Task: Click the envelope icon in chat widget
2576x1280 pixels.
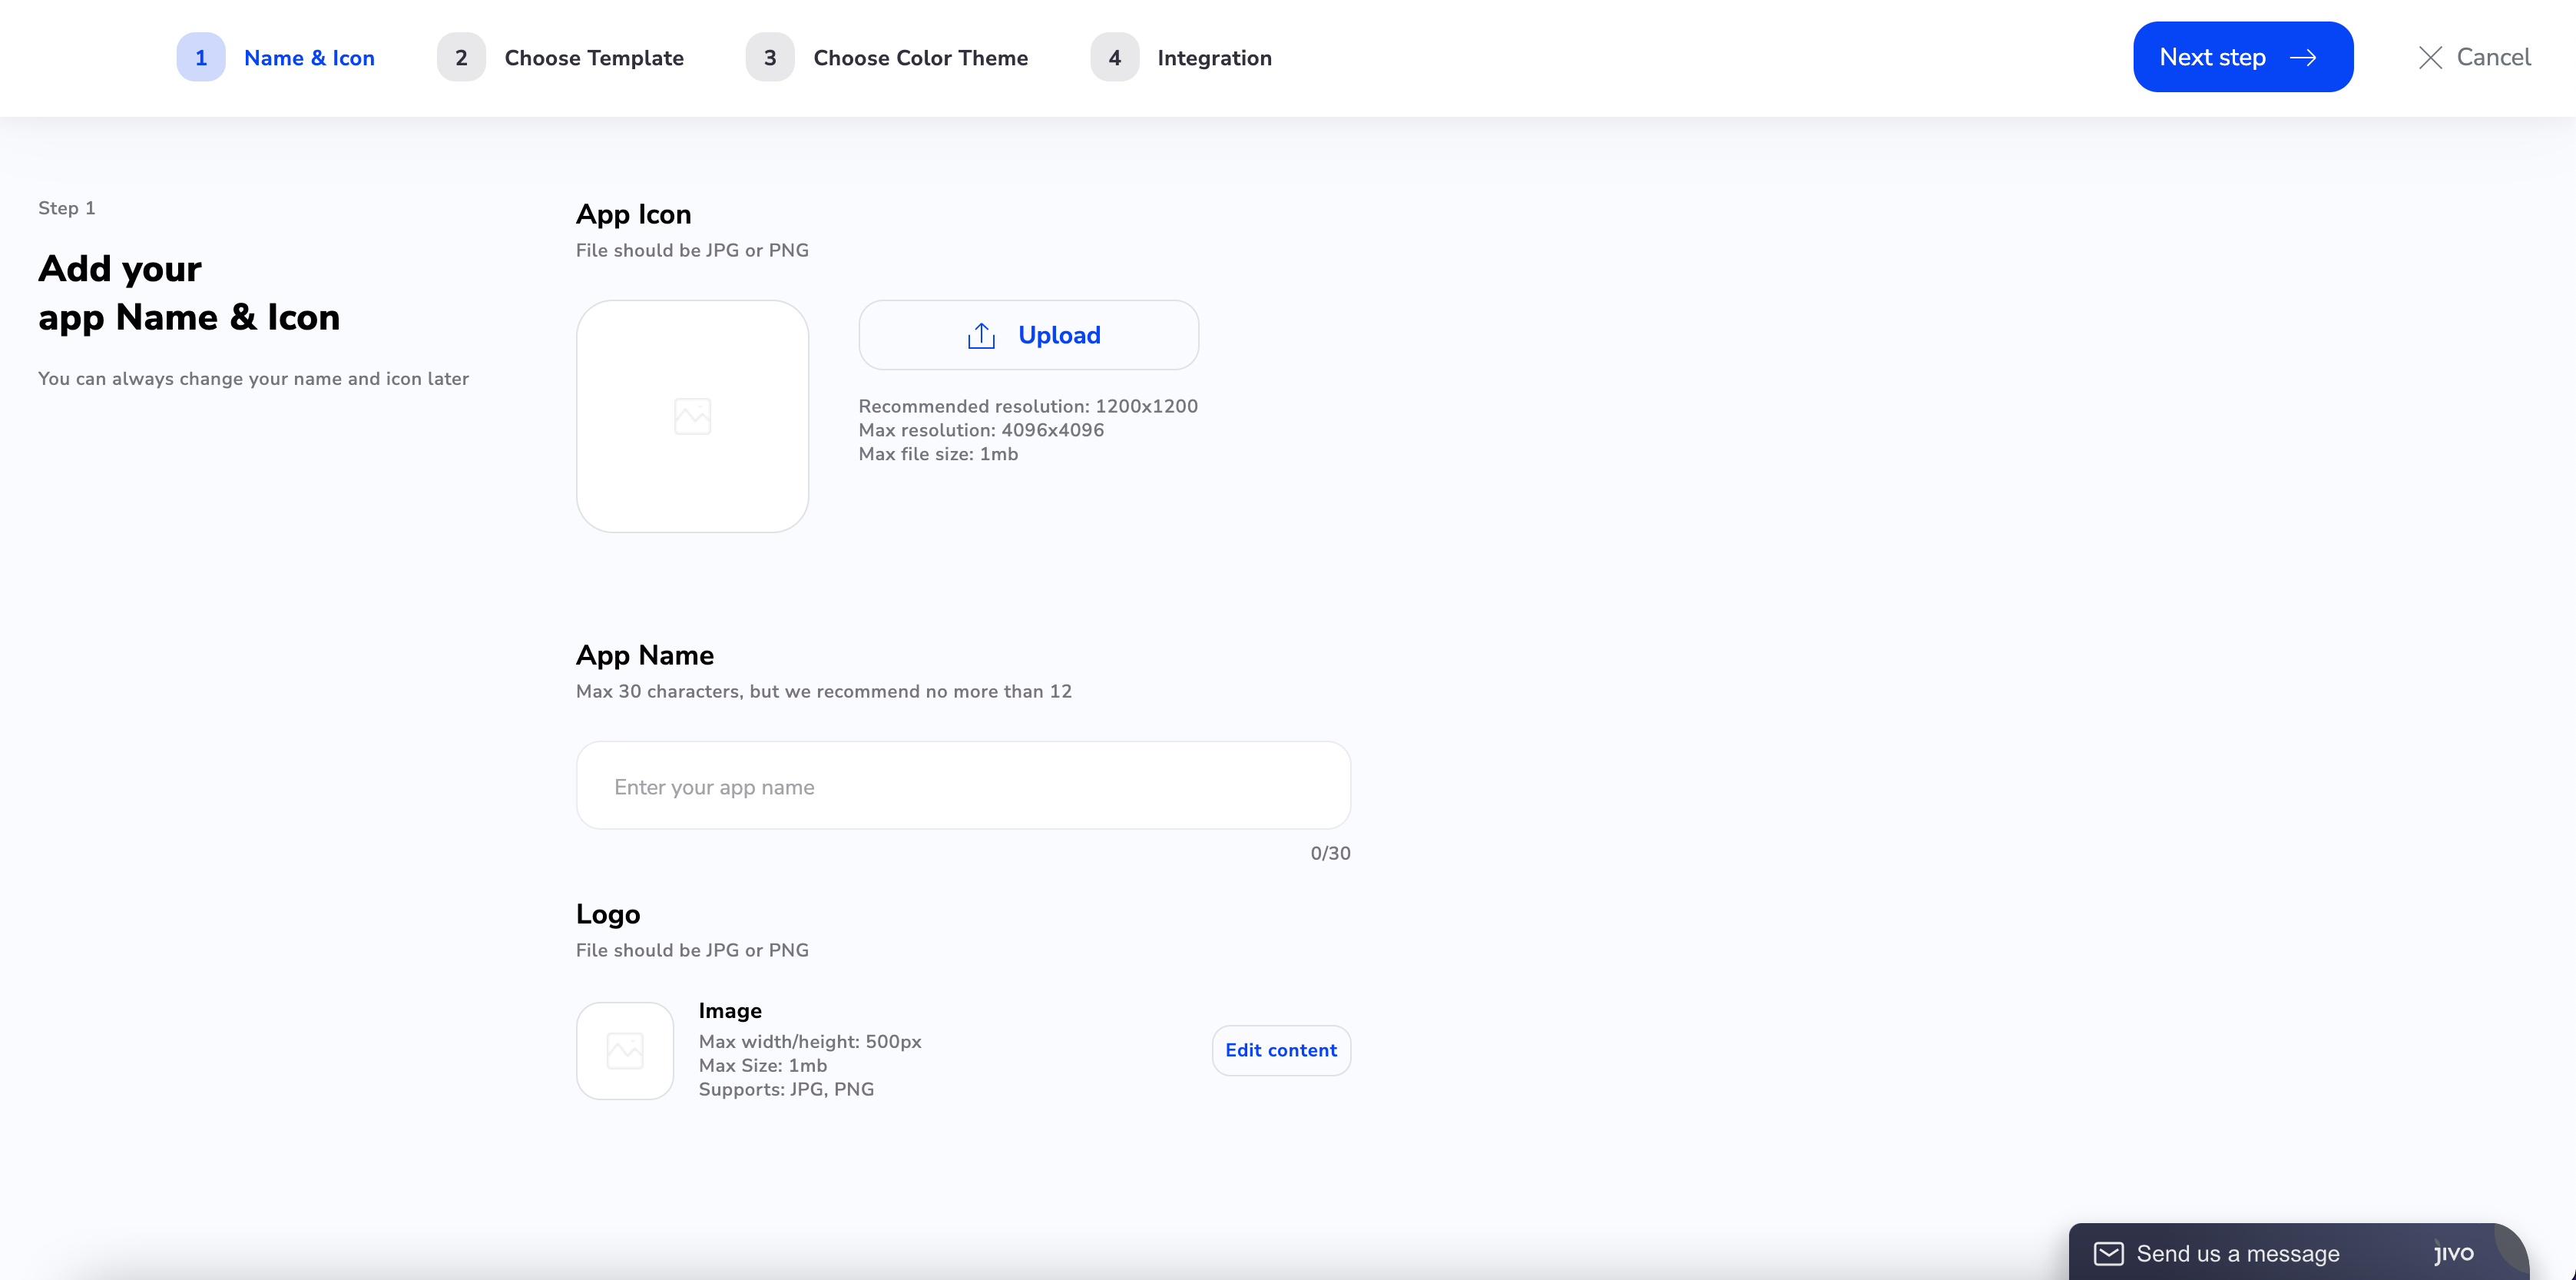Action: pyautogui.click(x=2108, y=1253)
